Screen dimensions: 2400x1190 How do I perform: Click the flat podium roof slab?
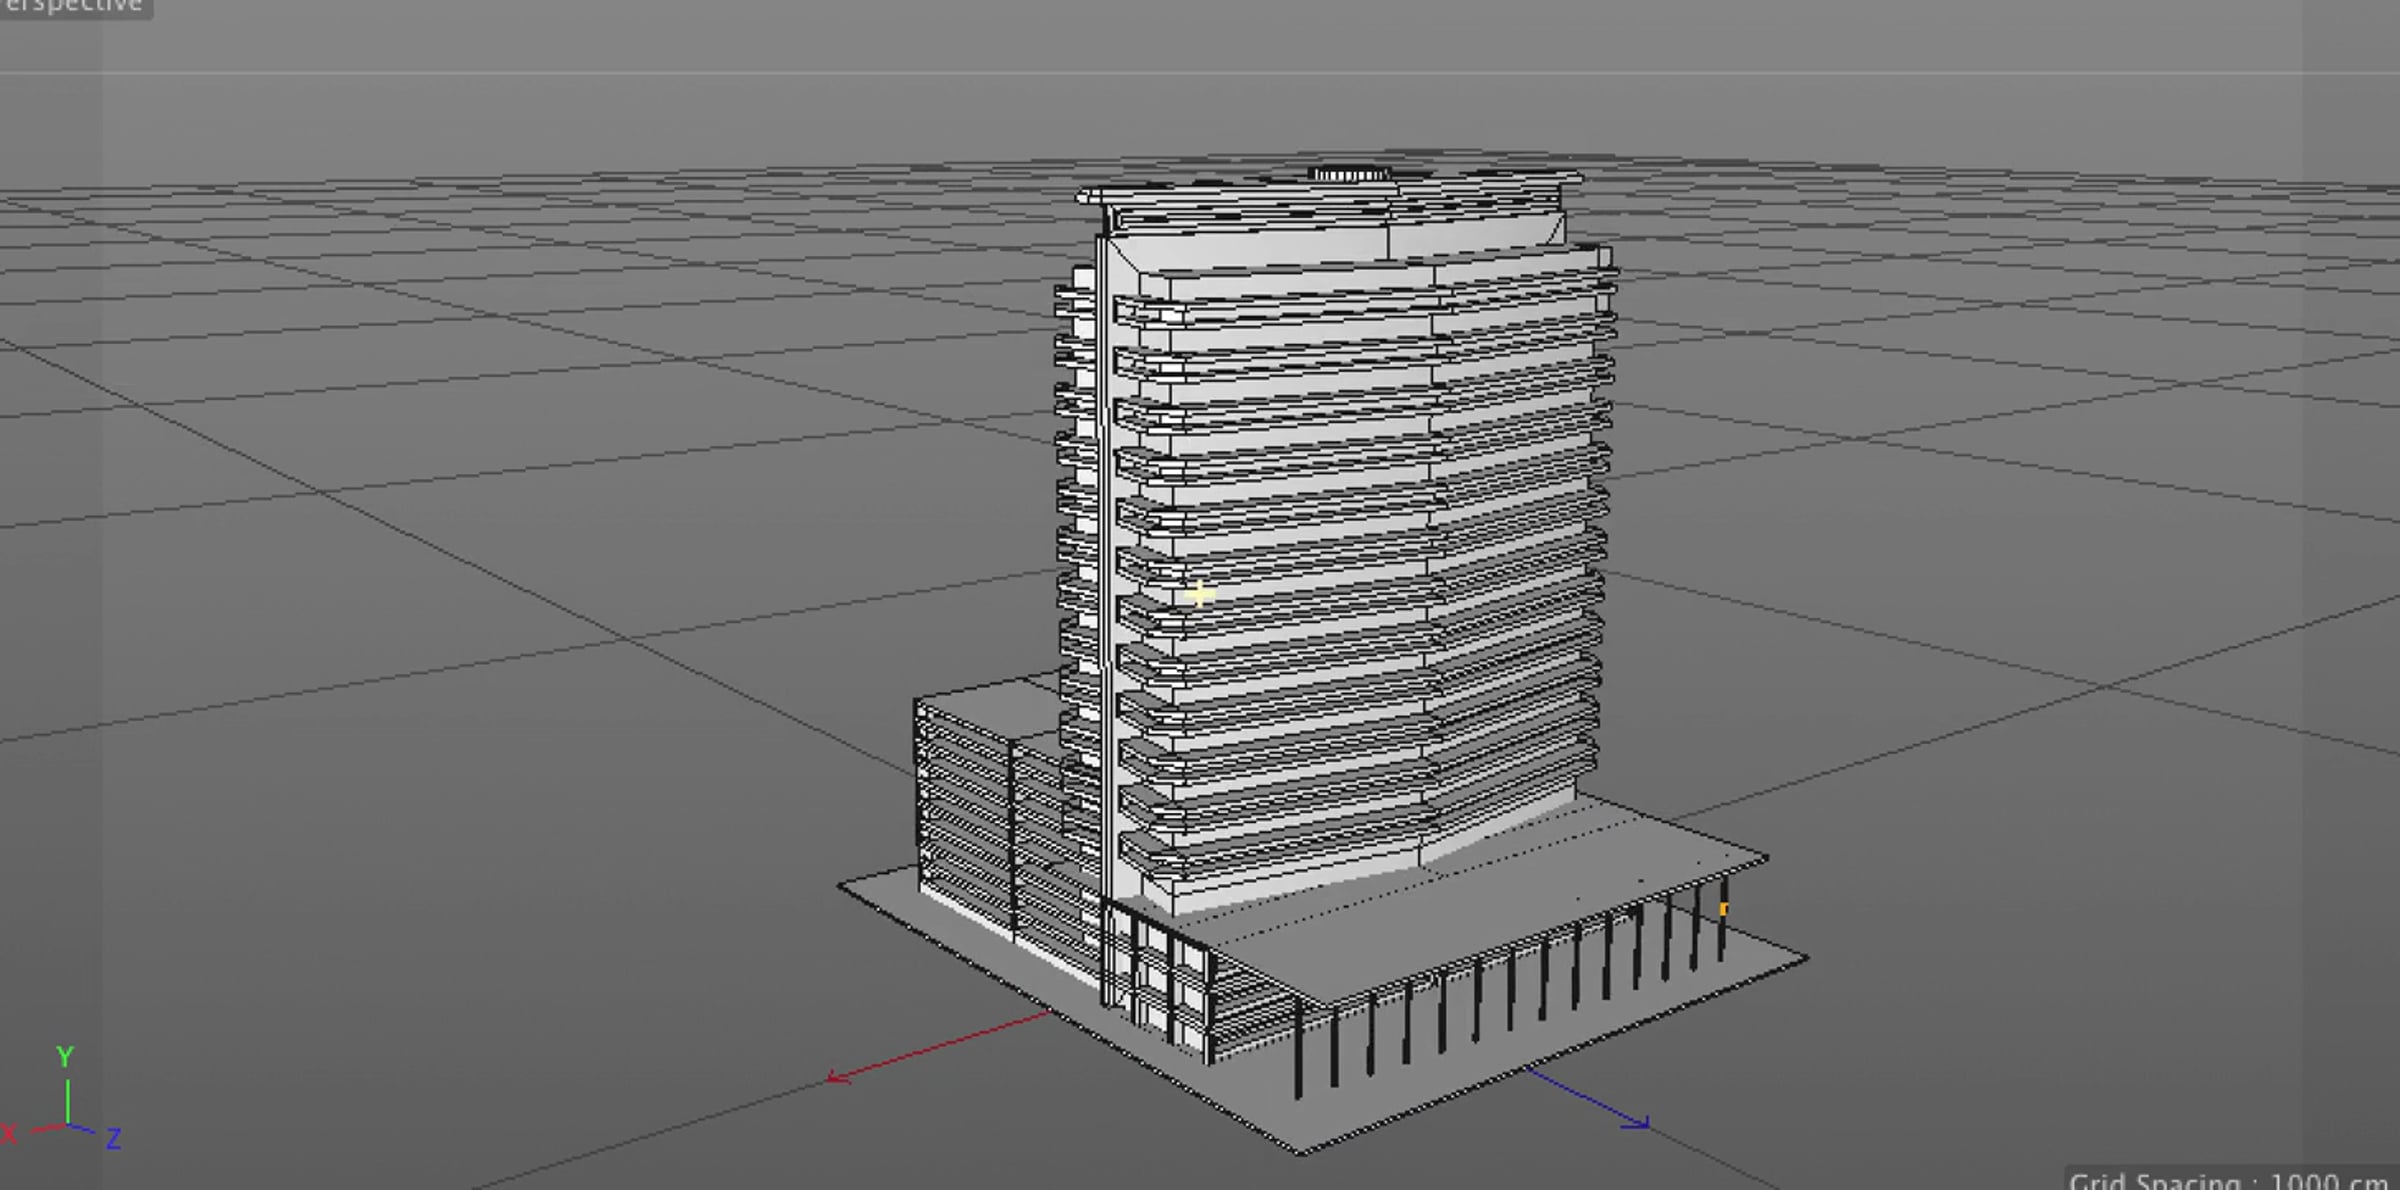1500,900
